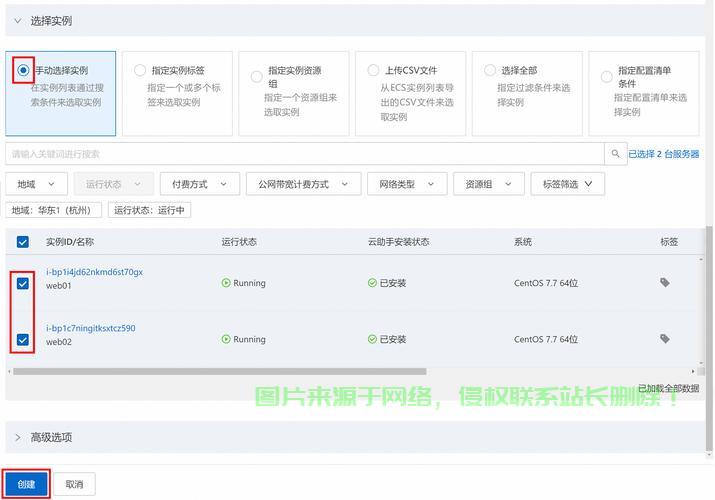Click the 云助手安装状态 column header
Image resolution: width=715 pixels, height=500 pixels.
point(399,242)
